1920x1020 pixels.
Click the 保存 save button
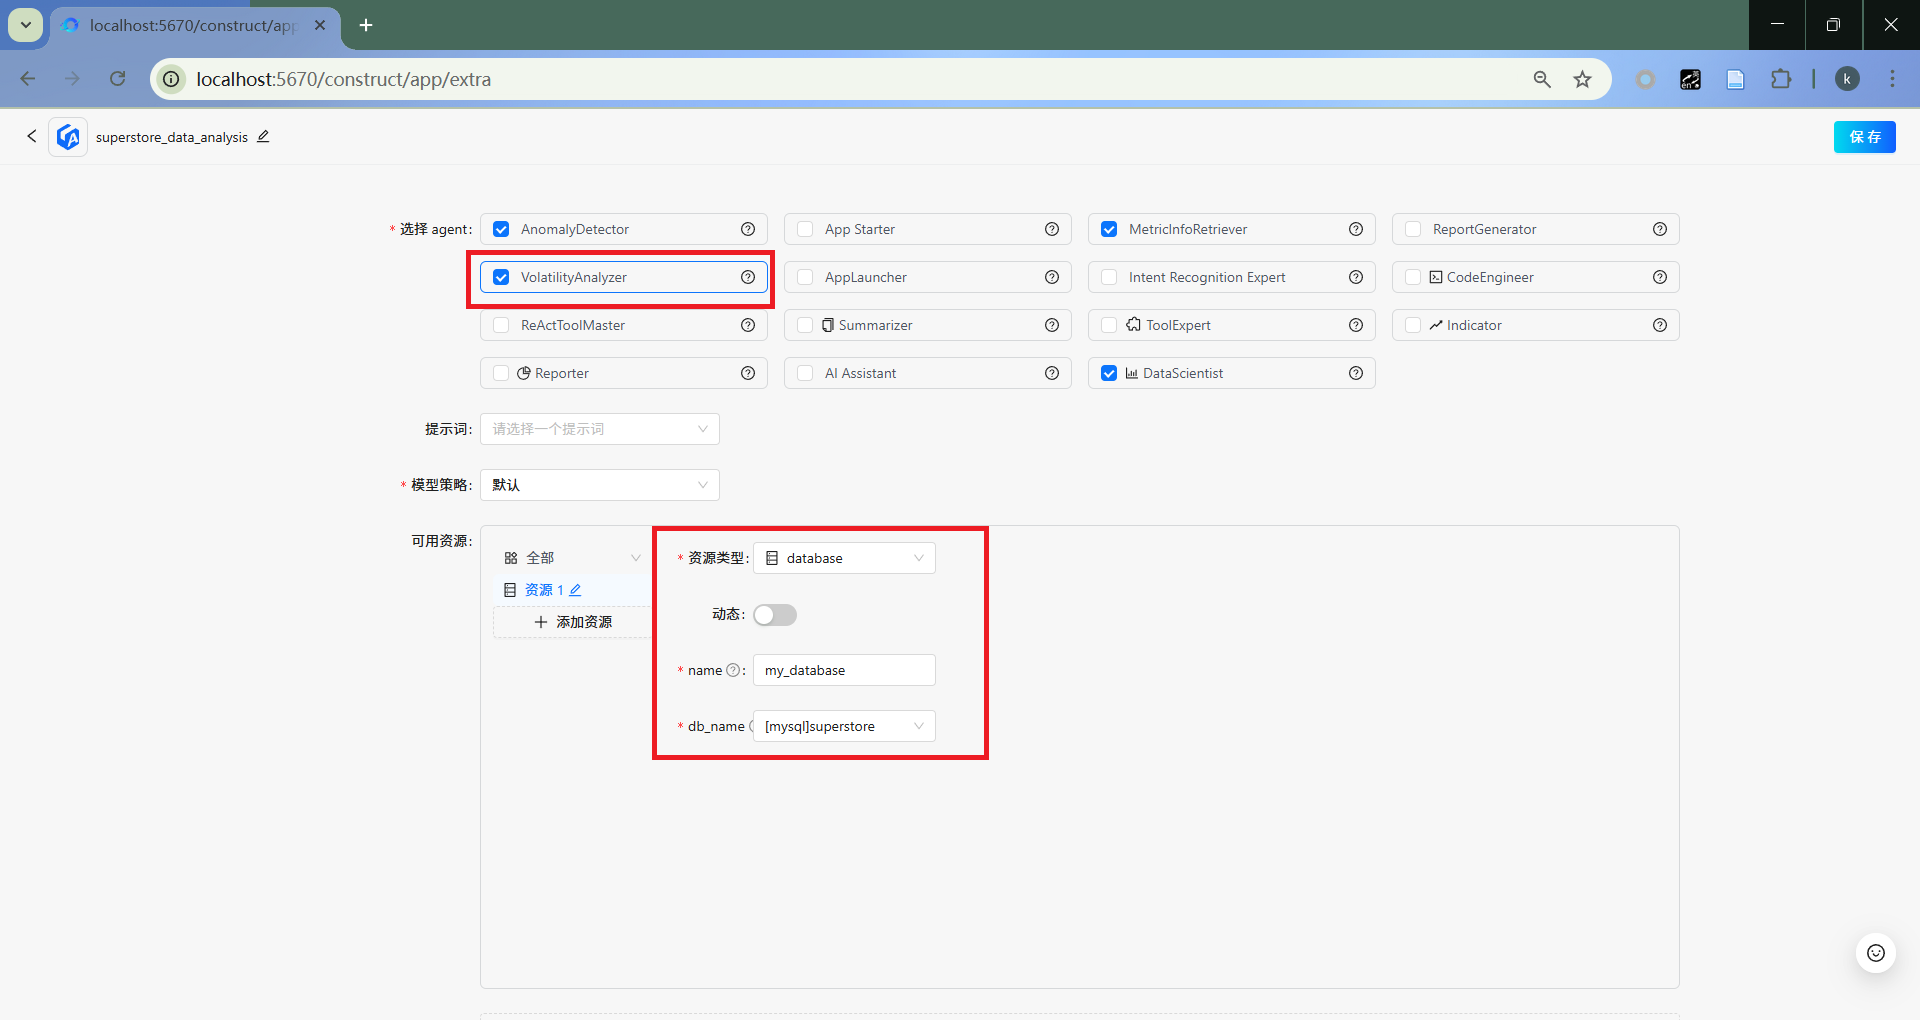click(1864, 137)
